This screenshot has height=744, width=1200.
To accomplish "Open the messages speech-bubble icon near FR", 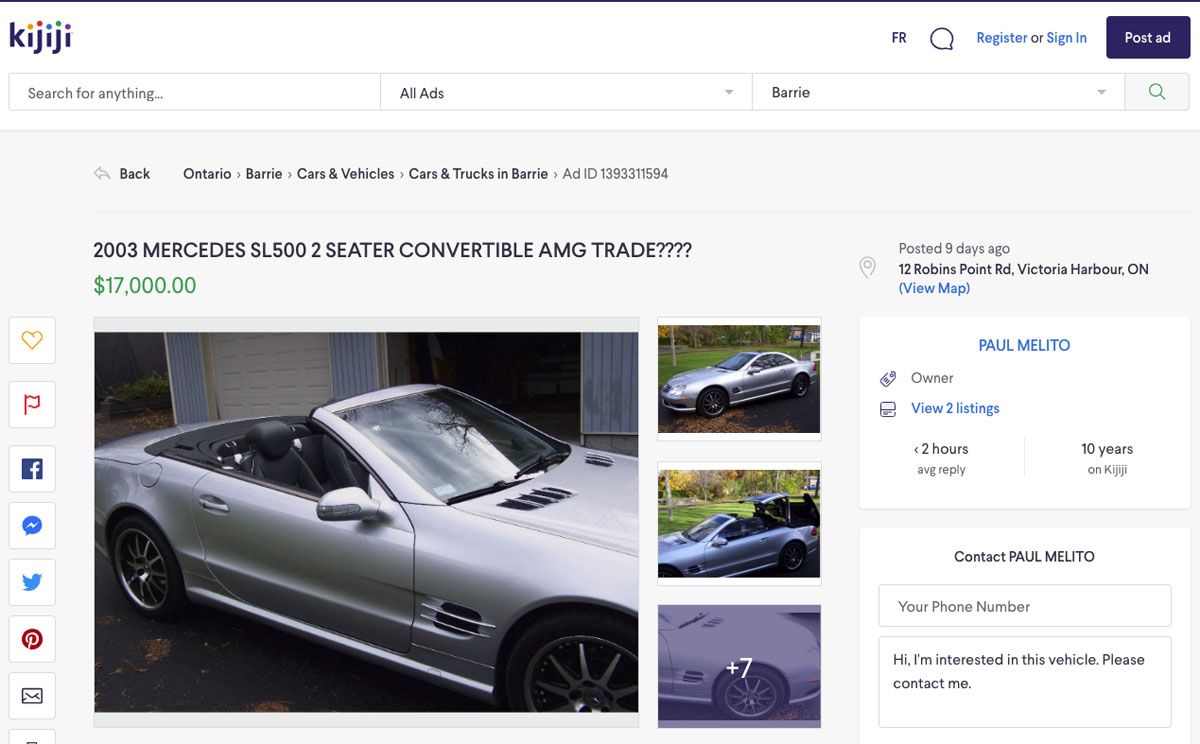I will click(x=941, y=38).
